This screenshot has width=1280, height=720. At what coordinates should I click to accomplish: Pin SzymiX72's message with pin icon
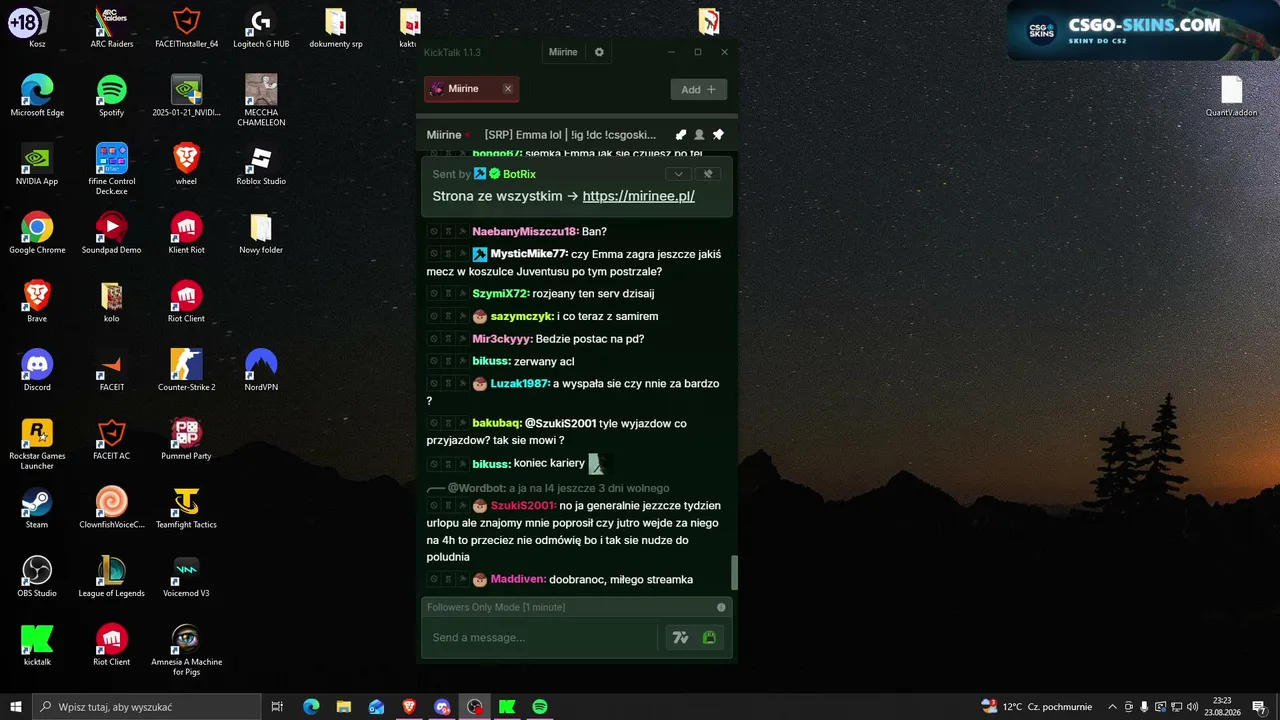click(462, 294)
